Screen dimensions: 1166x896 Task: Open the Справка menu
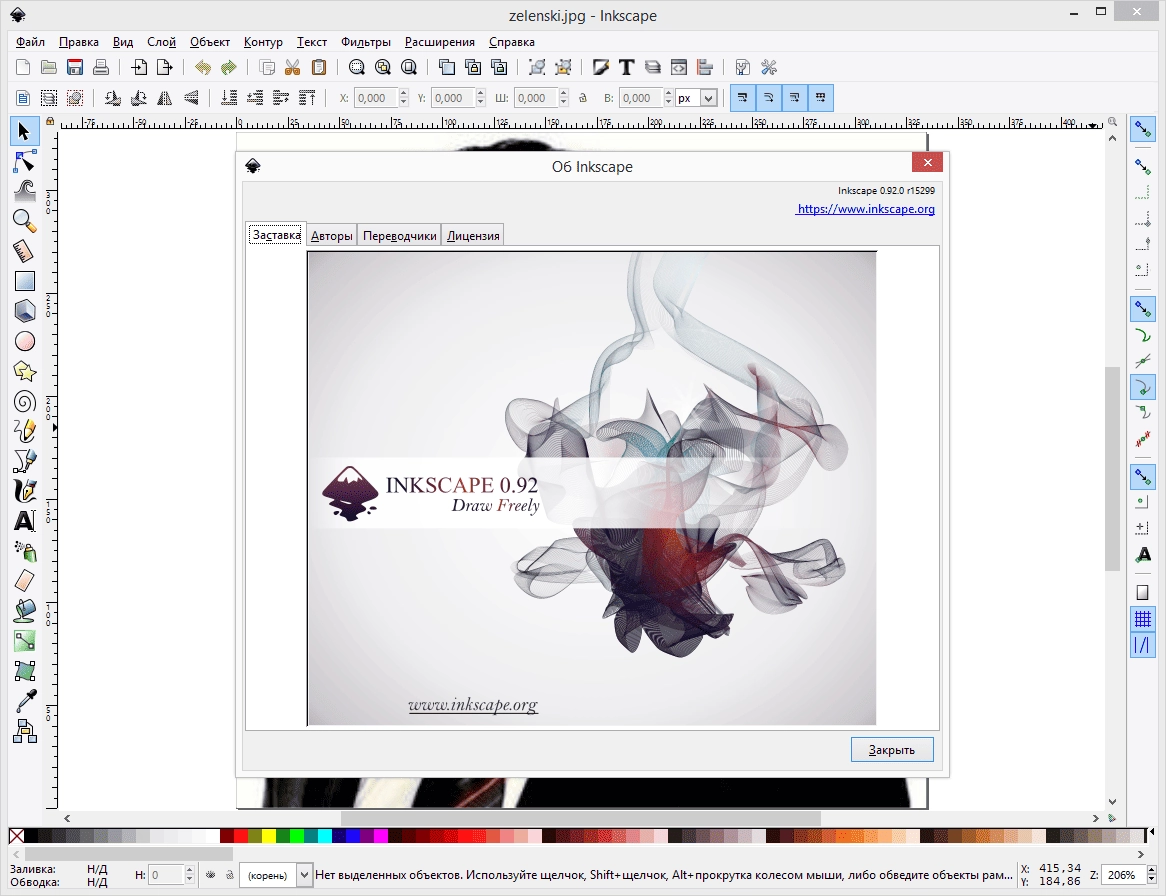click(x=512, y=42)
